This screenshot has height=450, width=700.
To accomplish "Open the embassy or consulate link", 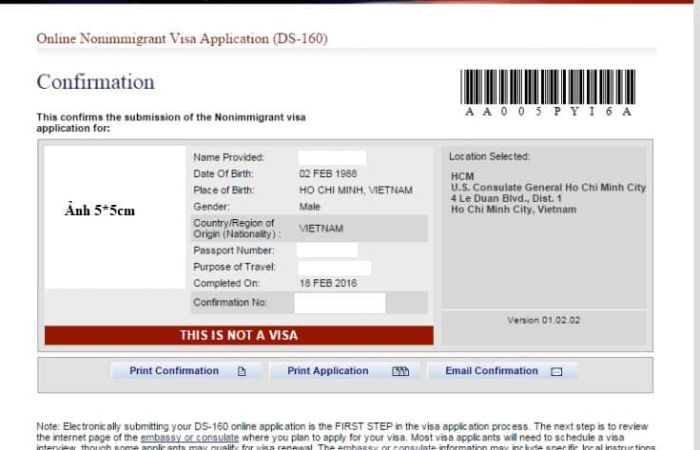I will point(189,437).
